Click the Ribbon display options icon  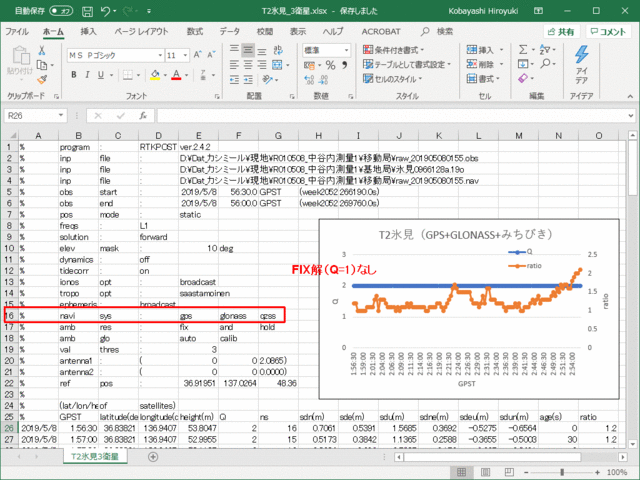pos(538,11)
